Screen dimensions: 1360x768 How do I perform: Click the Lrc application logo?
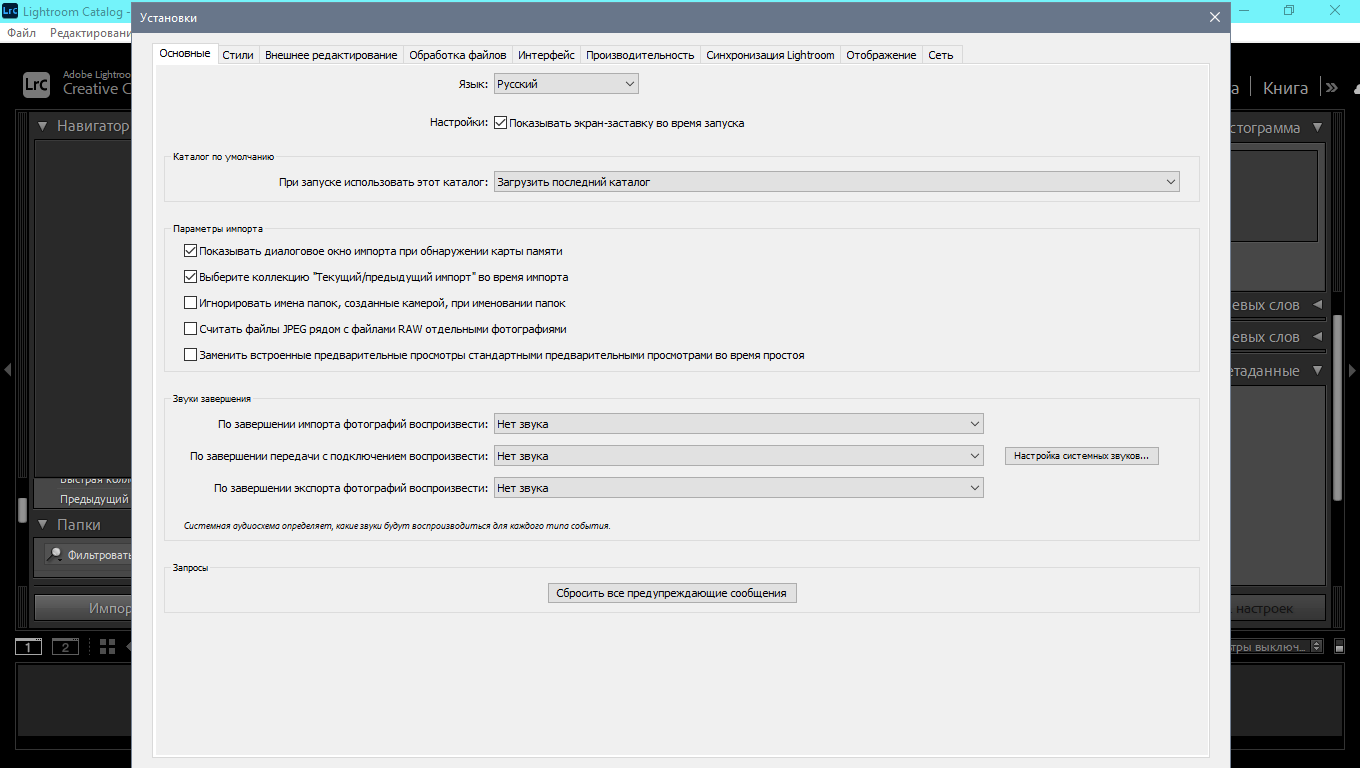click(x=36, y=84)
